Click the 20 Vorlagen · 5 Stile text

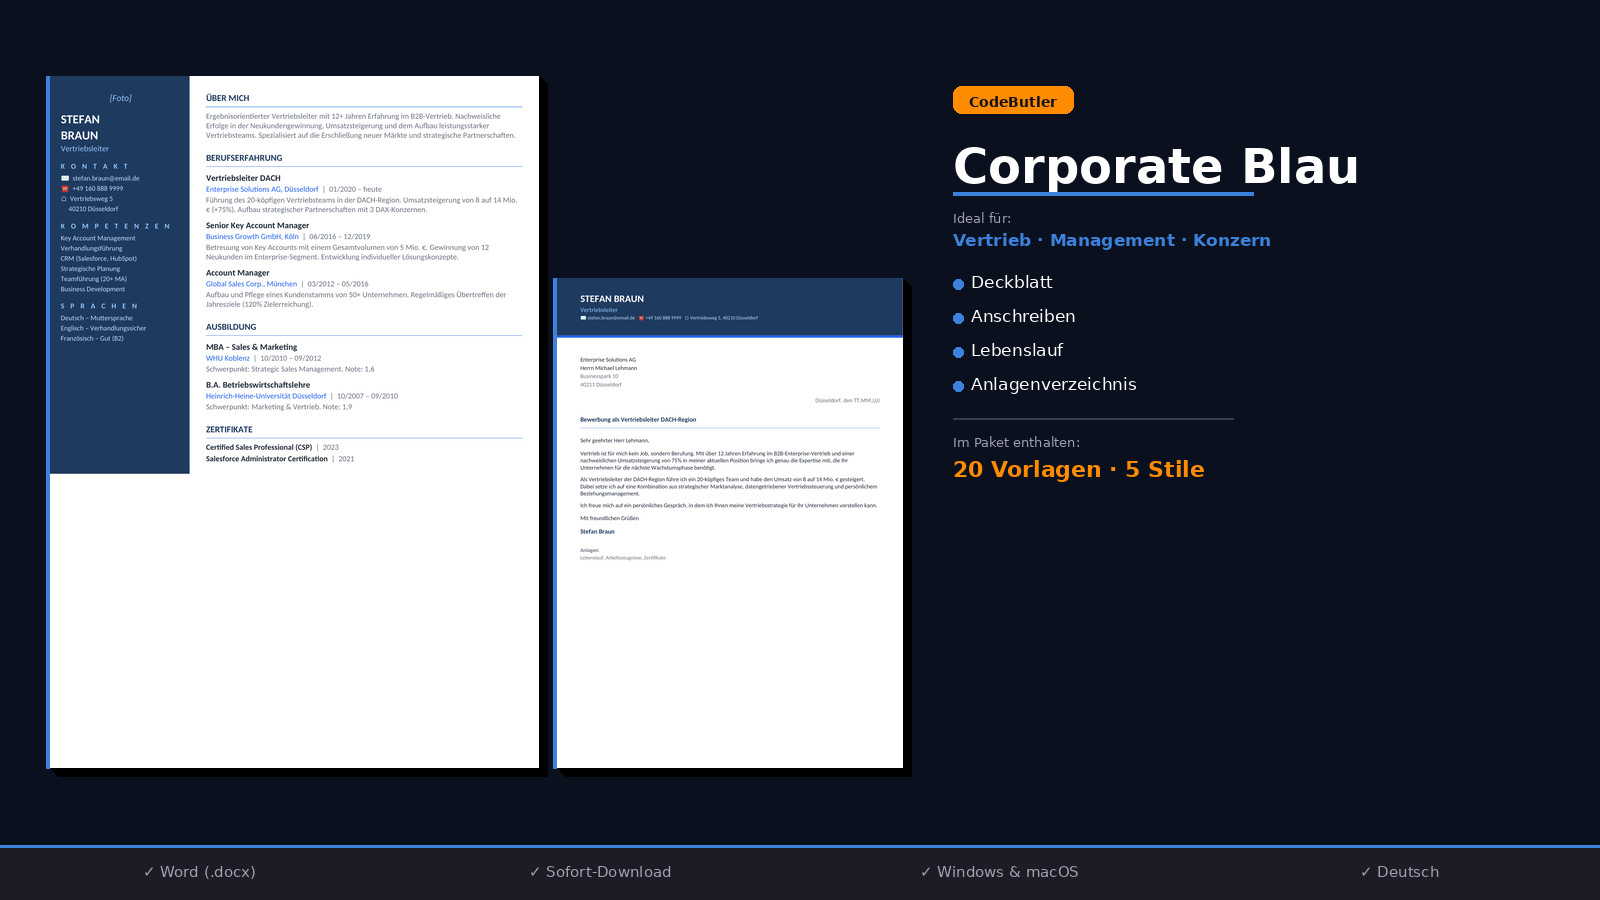coord(1079,469)
